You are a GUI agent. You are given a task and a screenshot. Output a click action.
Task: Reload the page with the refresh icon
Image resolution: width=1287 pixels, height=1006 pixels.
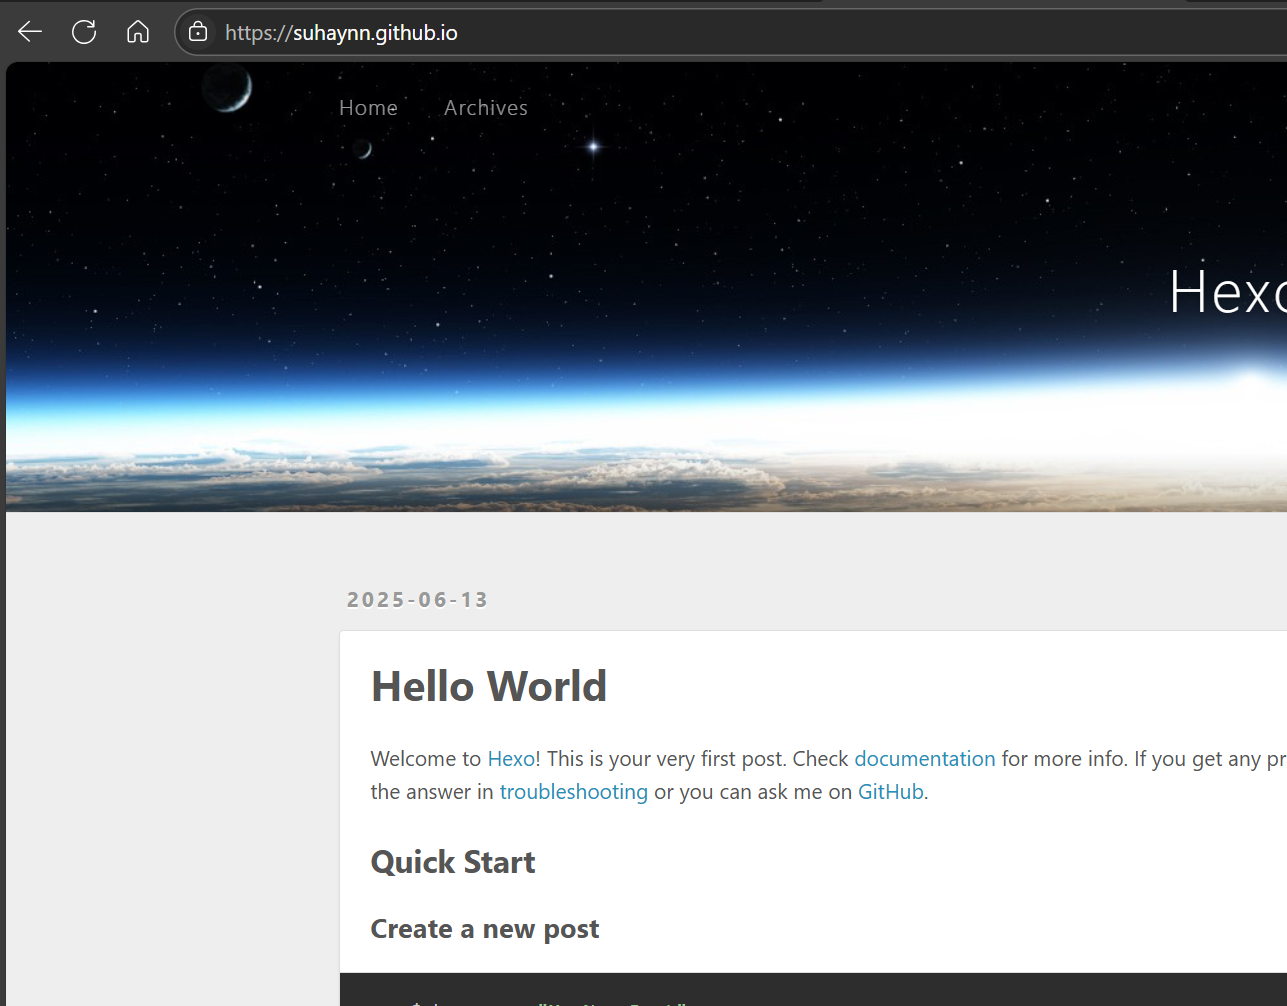pos(84,32)
